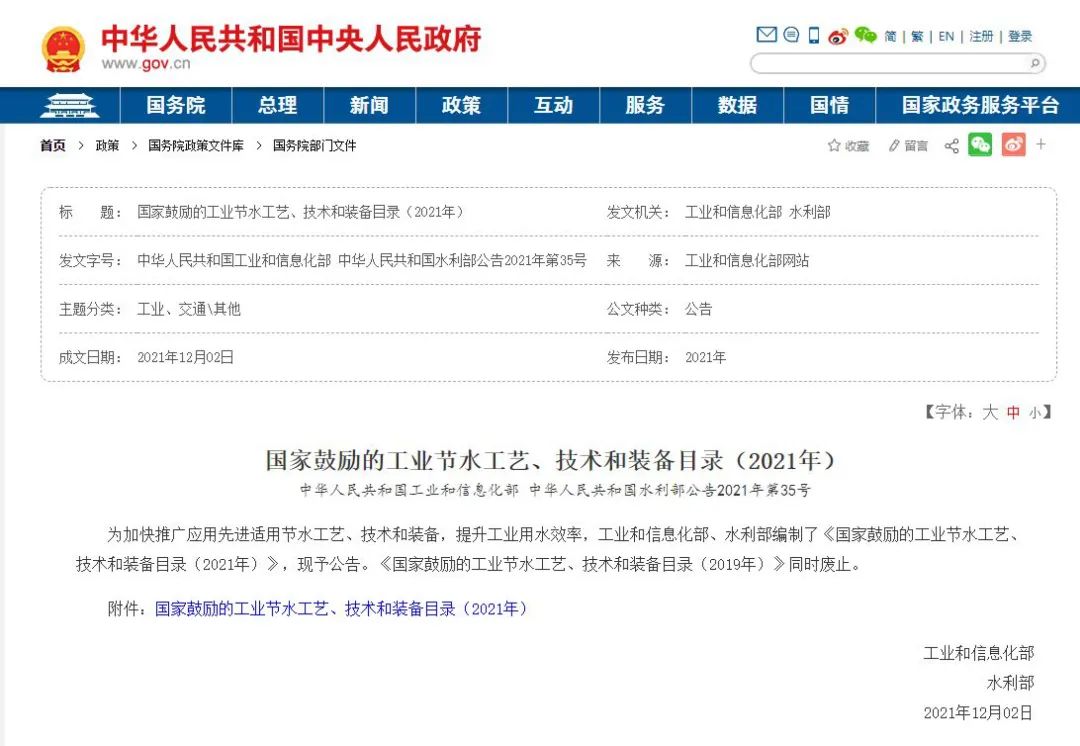Open the mobile phone icon in header
1080x746 pixels.
click(x=814, y=35)
